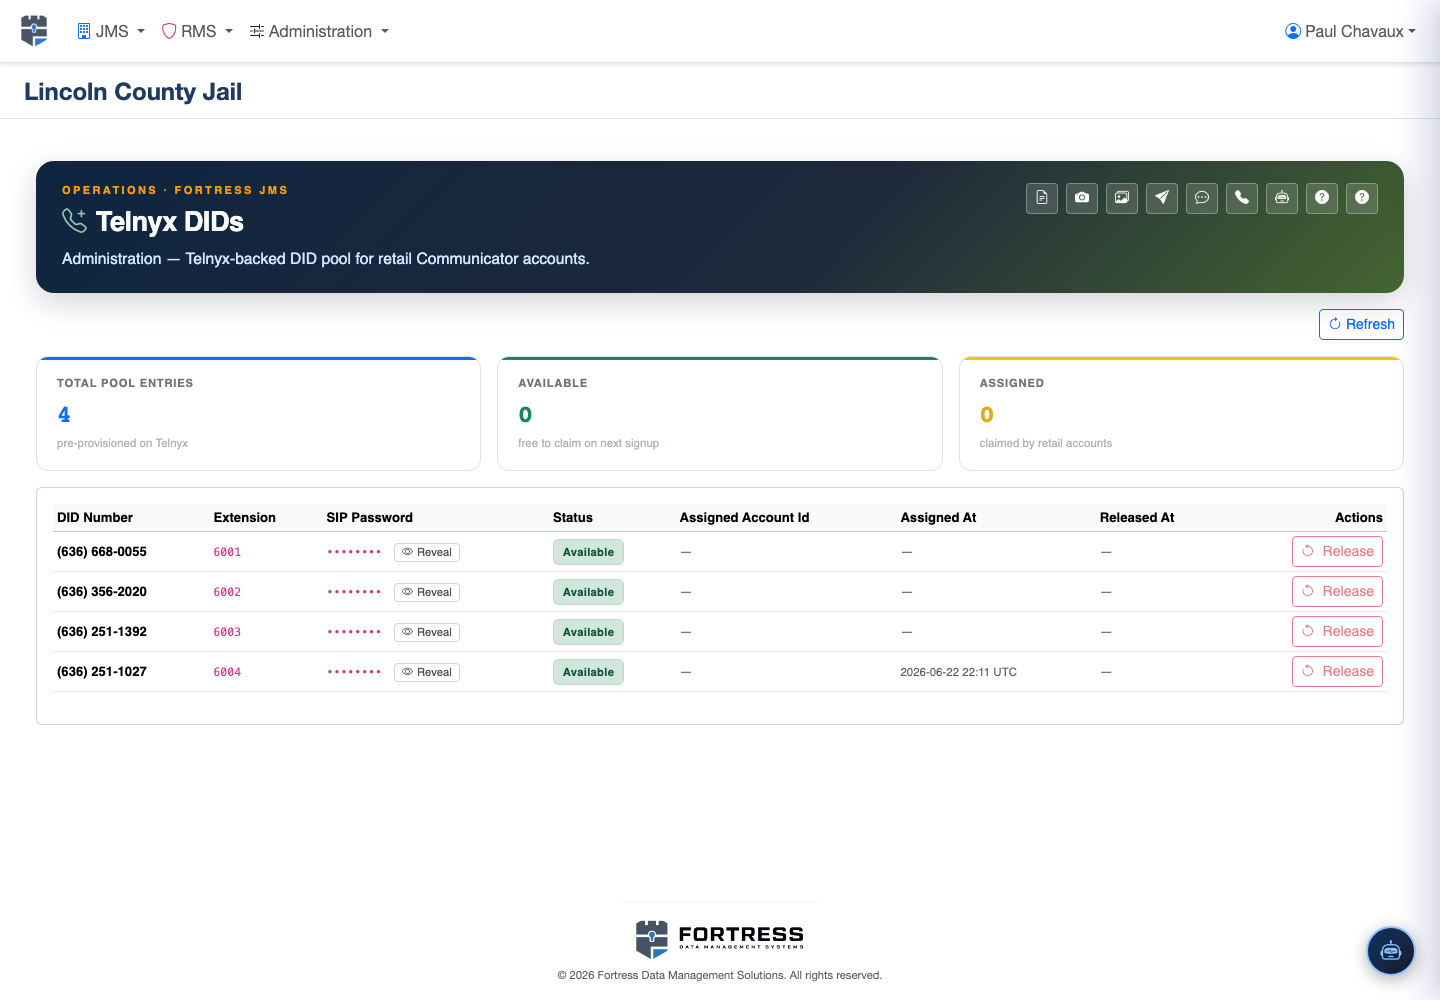Click the Released At column header

[1137, 517]
